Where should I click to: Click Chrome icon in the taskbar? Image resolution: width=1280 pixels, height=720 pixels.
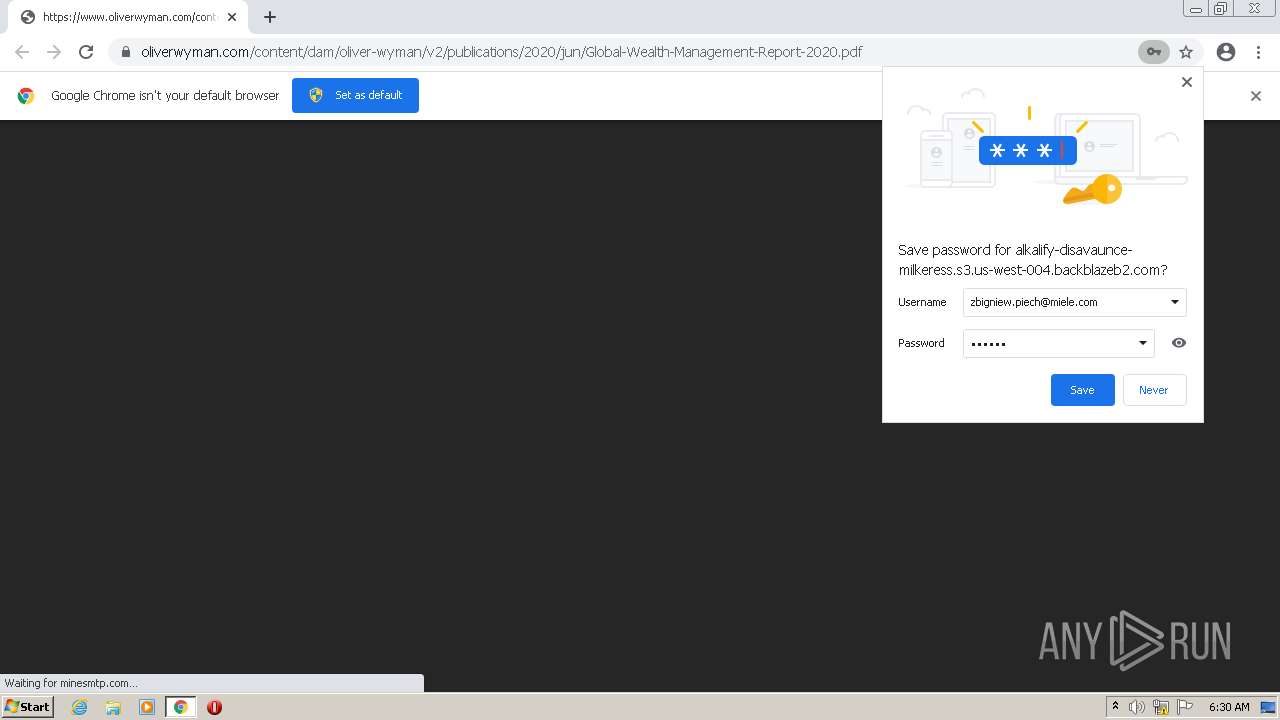(180, 707)
